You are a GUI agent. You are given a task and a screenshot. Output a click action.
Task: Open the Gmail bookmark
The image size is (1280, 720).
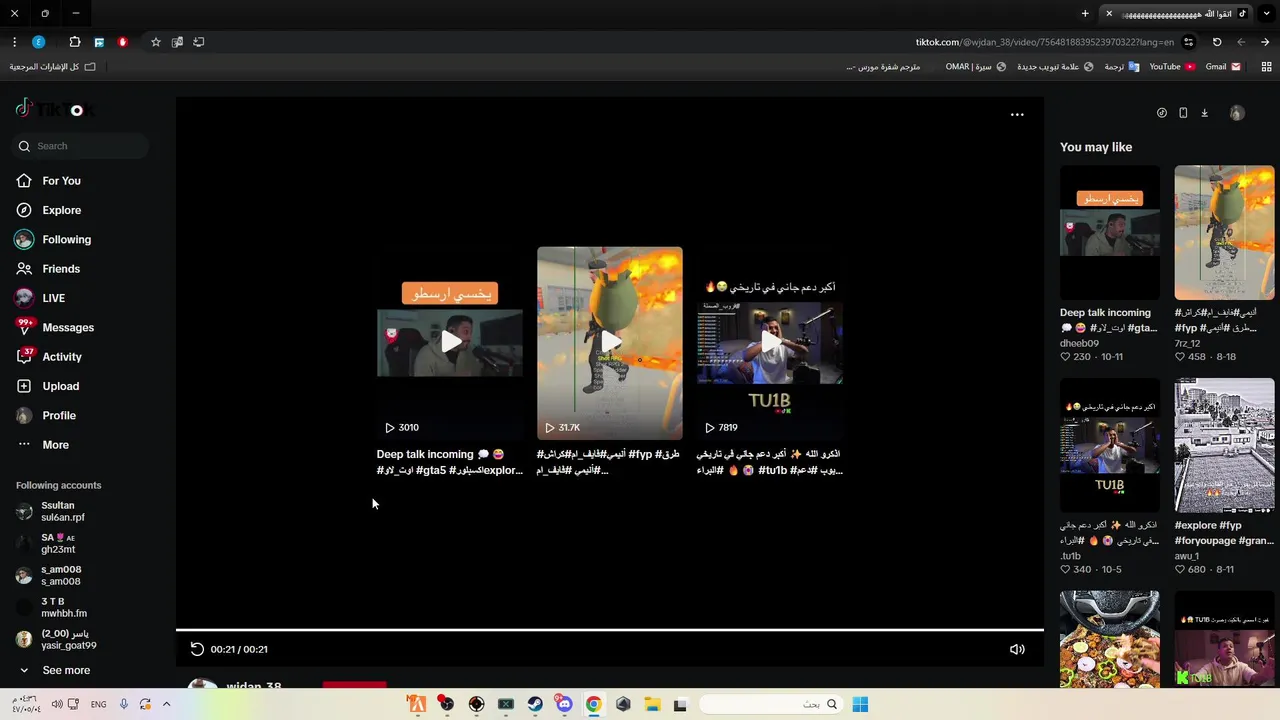point(1223,67)
